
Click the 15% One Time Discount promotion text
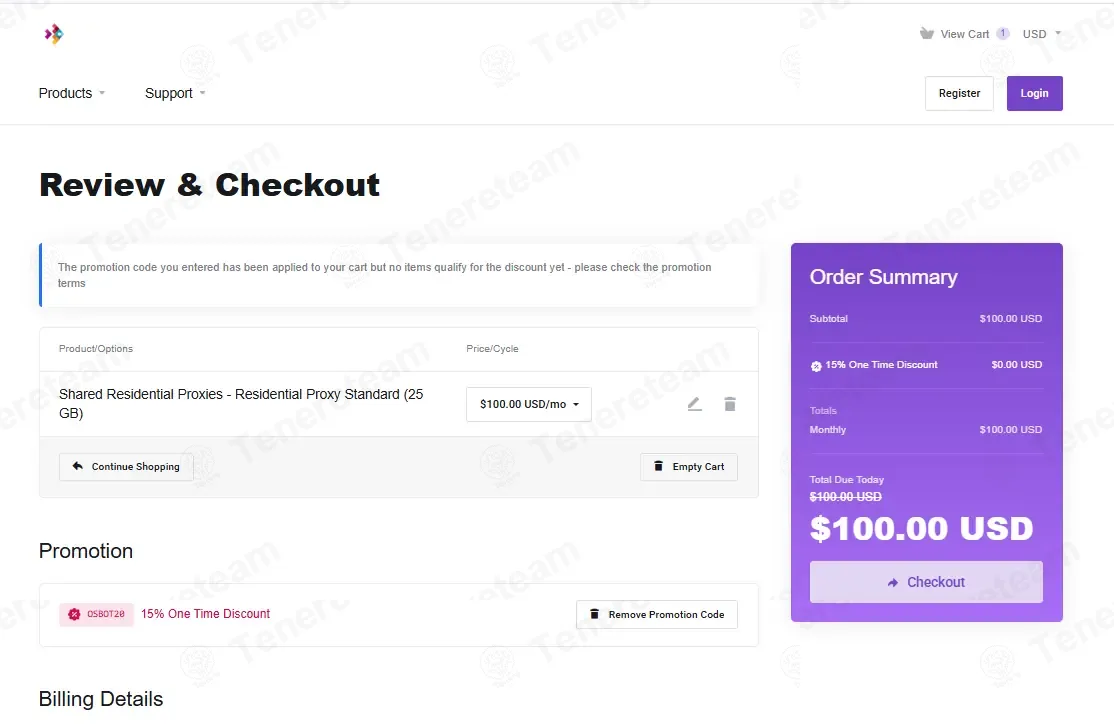[205, 614]
